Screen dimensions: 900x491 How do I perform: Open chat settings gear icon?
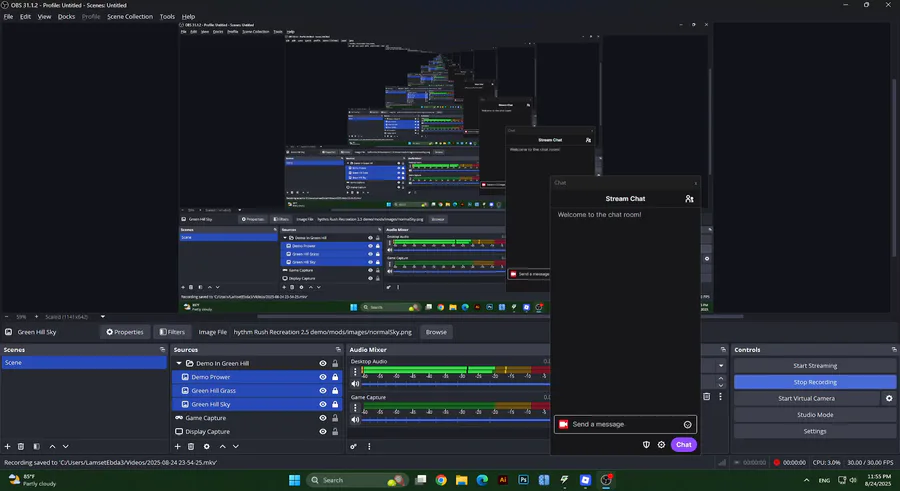661,444
